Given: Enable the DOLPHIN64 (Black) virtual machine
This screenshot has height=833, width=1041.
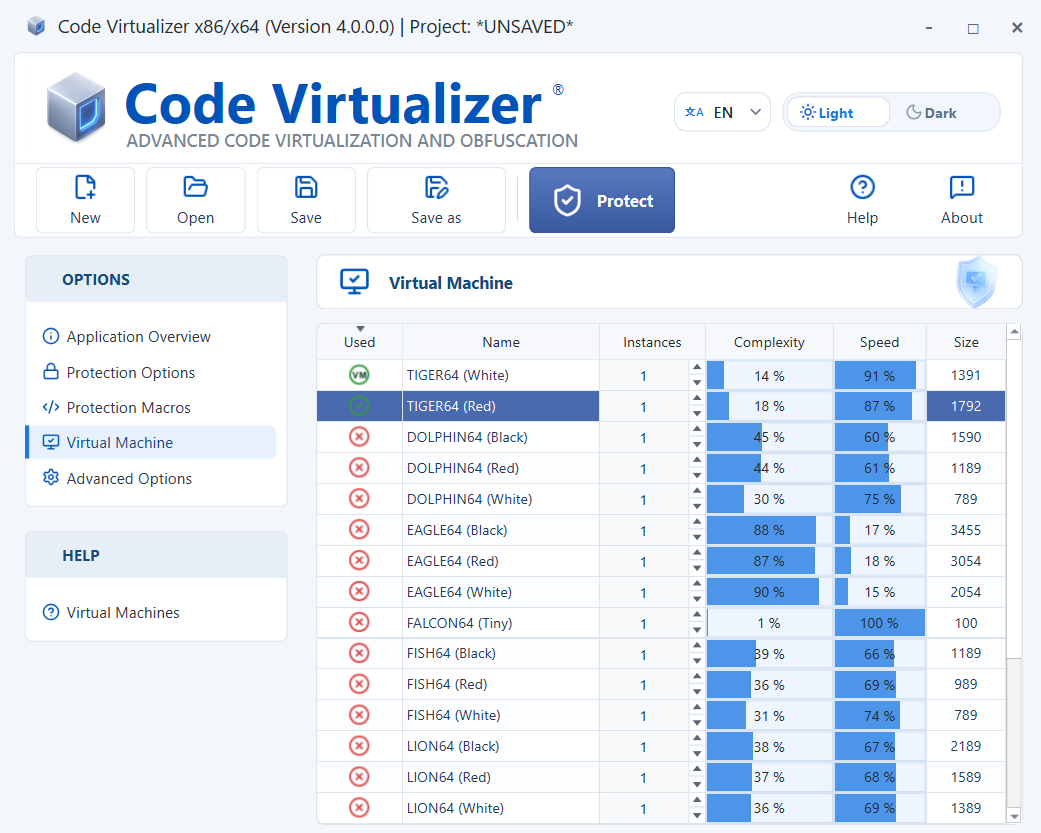Looking at the screenshot, I should pyautogui.click(x=359, y=437).
